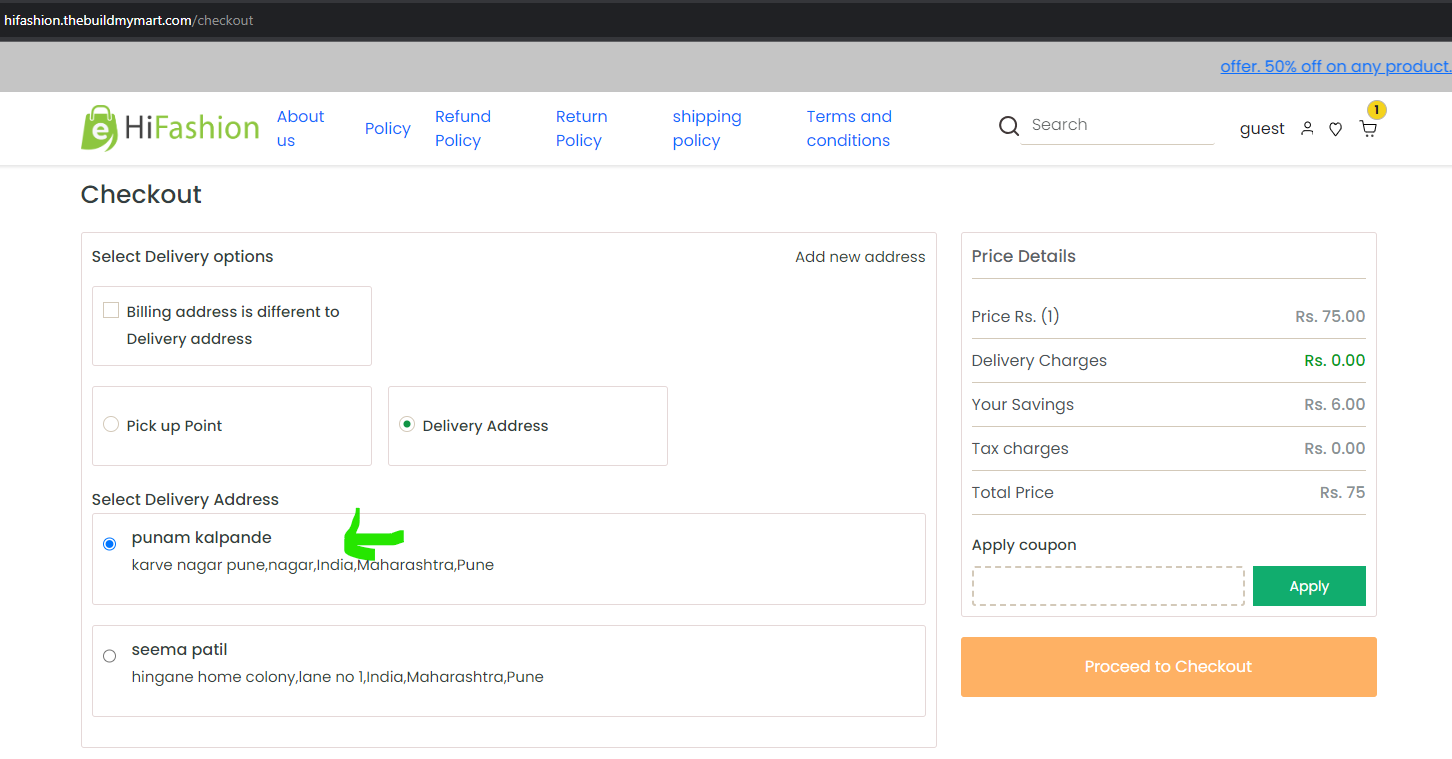Click the HiFashion logo
The height and width of the screenshot is (759, 1452).
170,128
